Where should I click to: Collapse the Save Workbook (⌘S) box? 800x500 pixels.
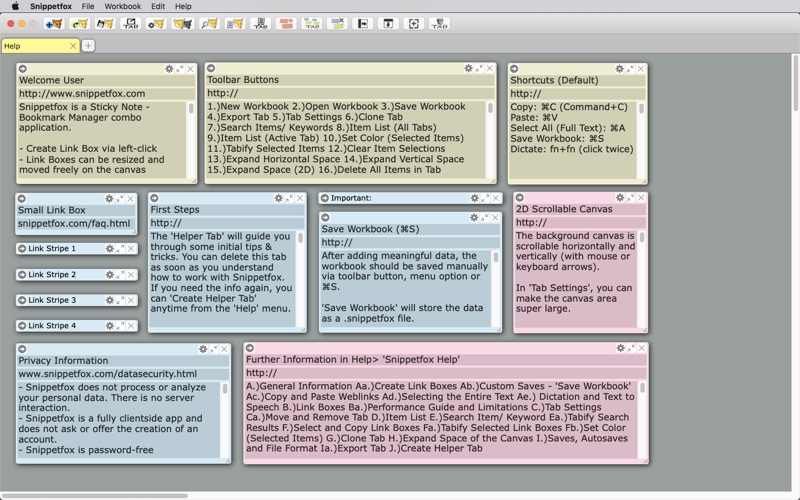tap(485, 218)
